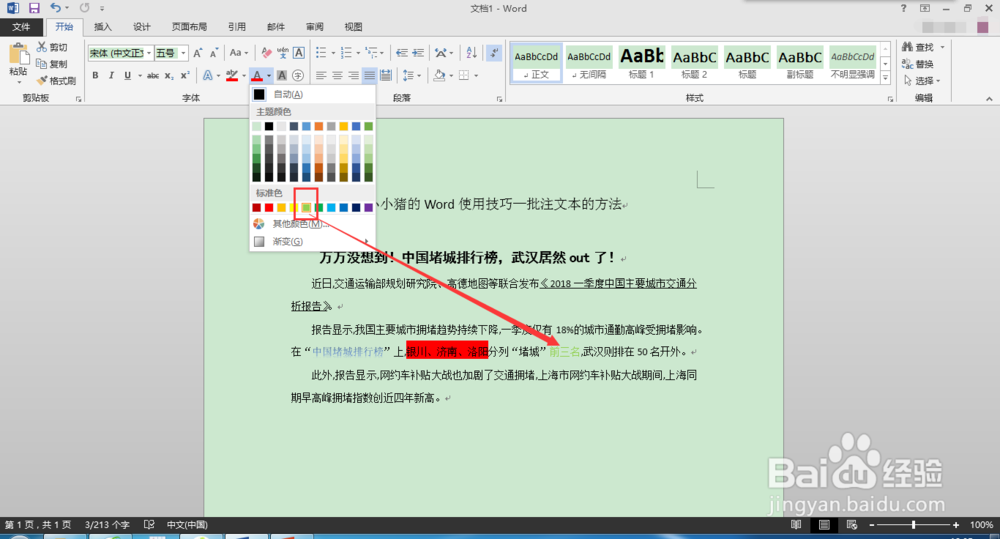Click the grow font size icon

pyautogui.click(x=198, y=53)
